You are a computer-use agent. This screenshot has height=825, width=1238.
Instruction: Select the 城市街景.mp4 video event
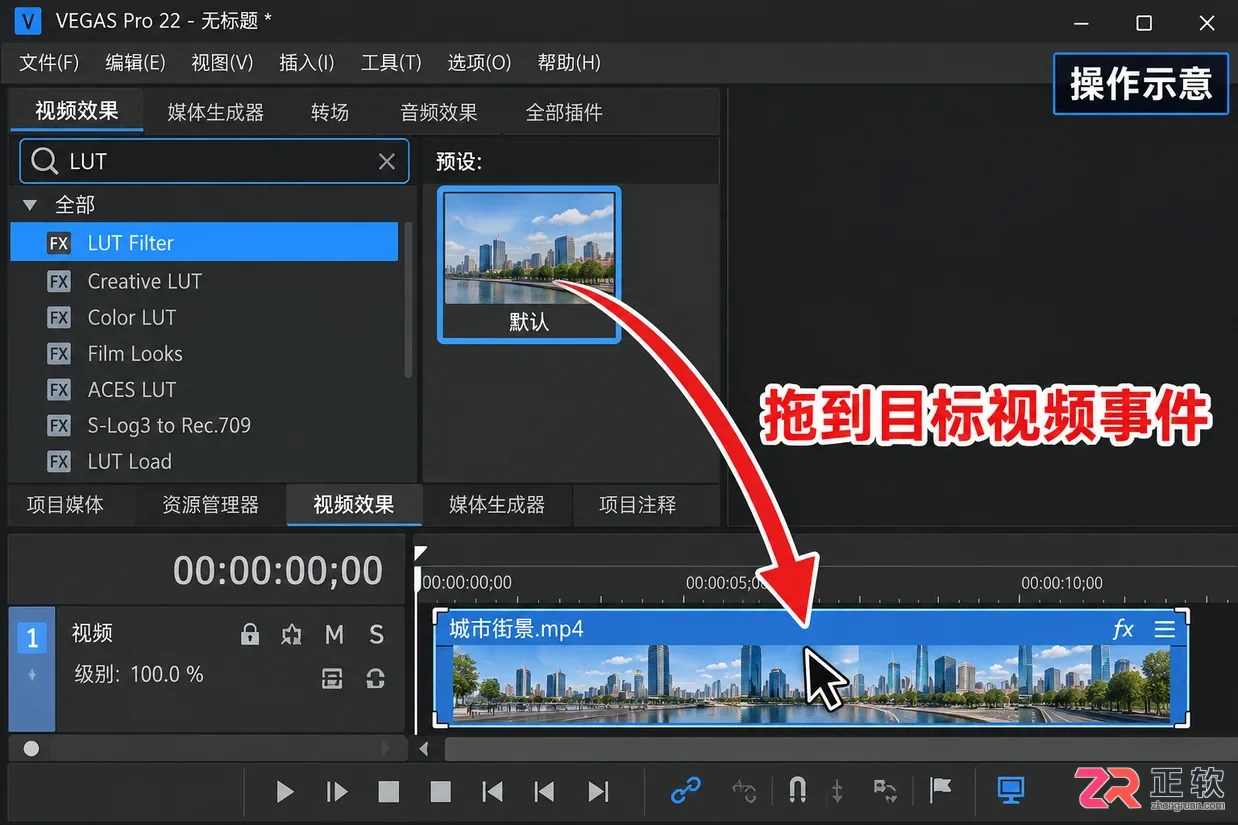click(812, 667)
